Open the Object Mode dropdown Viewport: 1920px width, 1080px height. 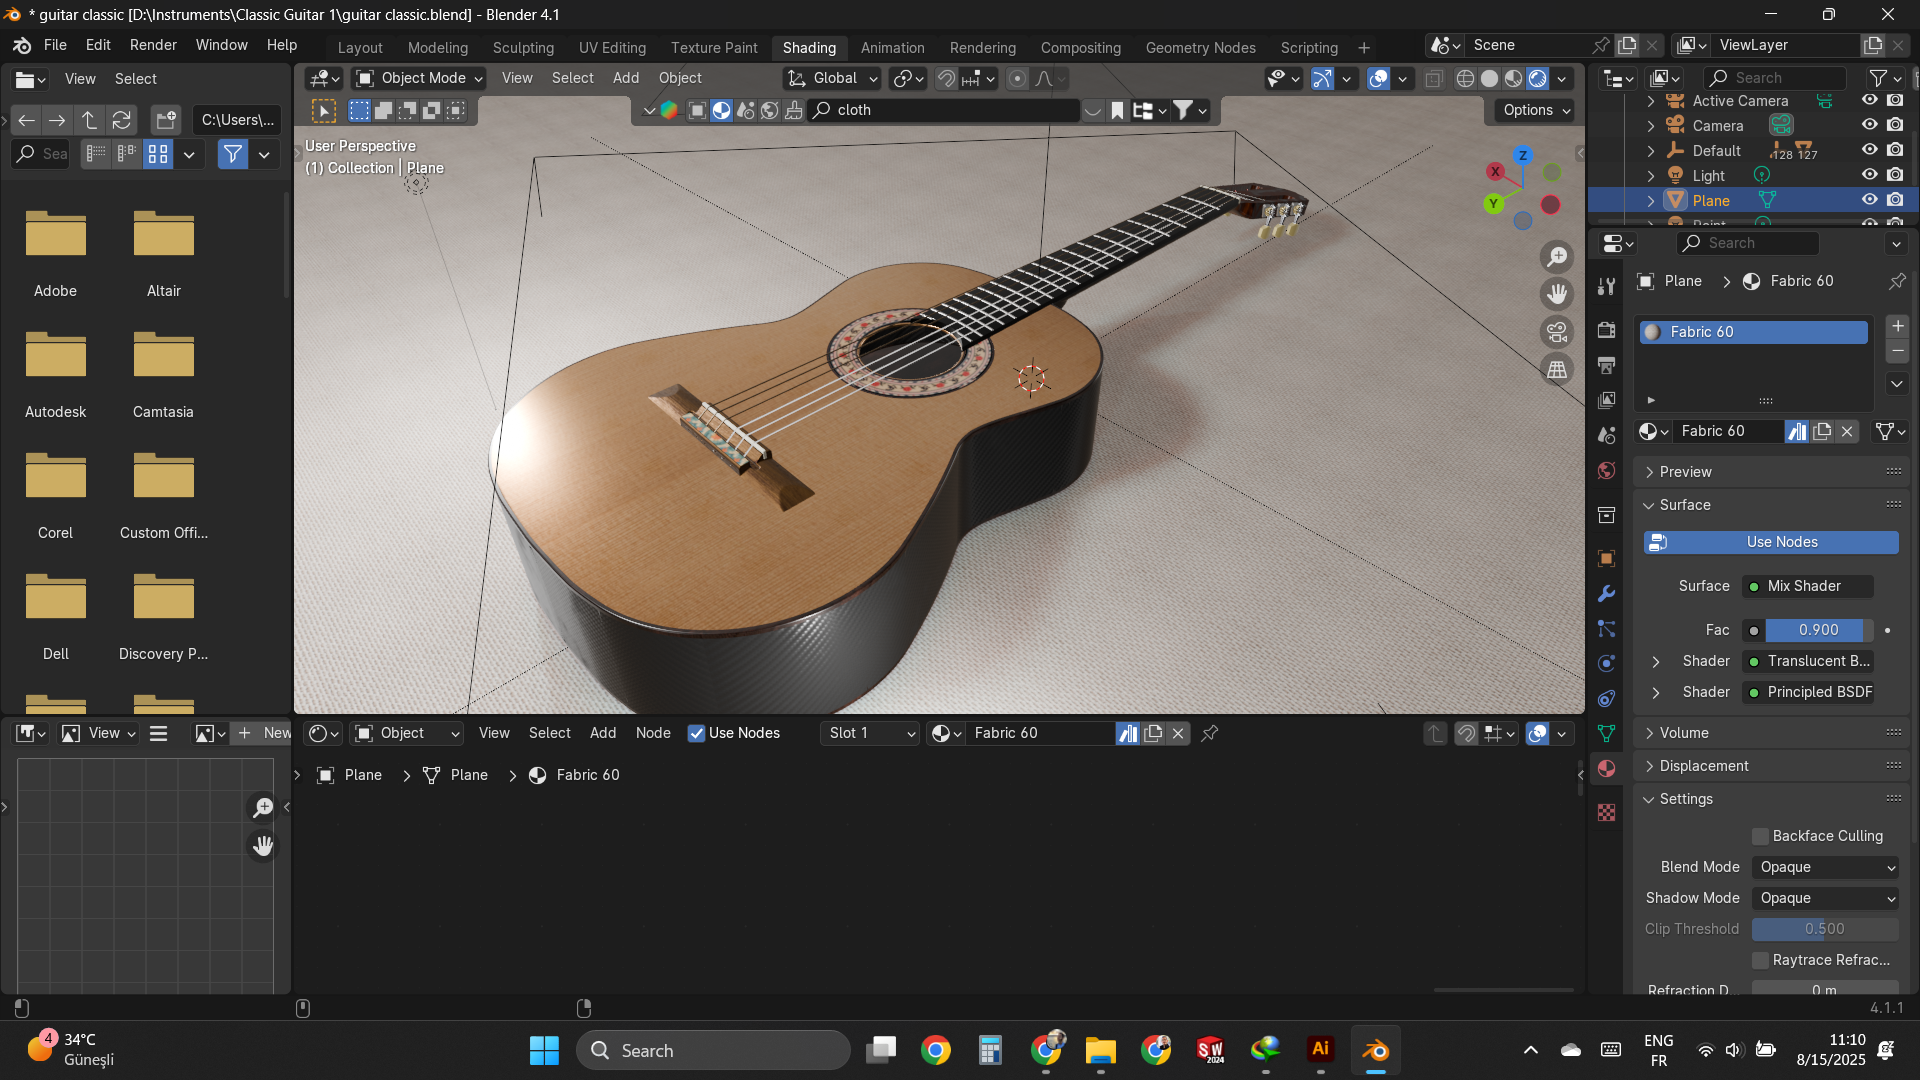pos(420,78)
